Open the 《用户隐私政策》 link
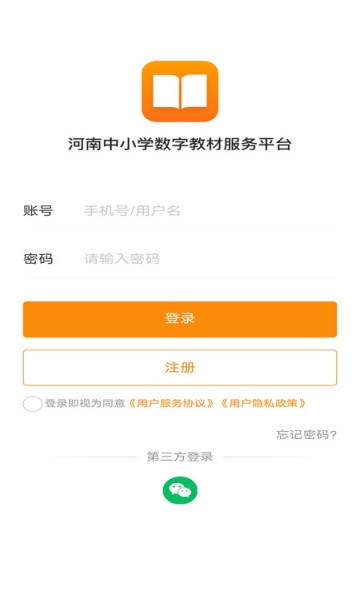 click(x=263, y=403)
